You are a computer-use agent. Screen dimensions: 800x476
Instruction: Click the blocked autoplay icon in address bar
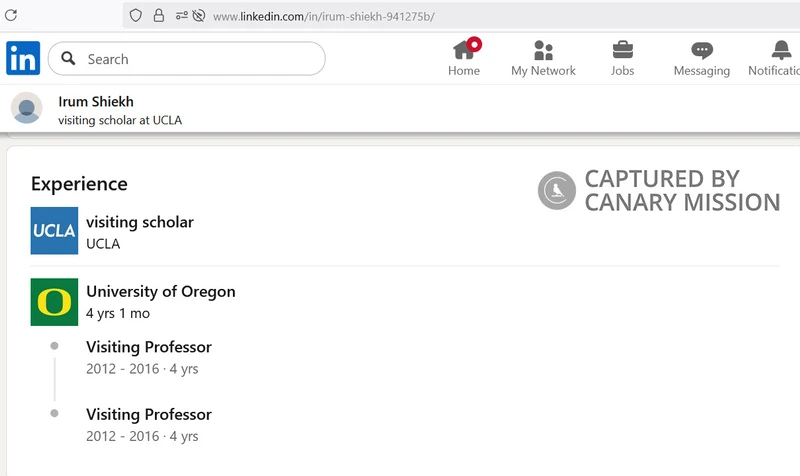198,16
